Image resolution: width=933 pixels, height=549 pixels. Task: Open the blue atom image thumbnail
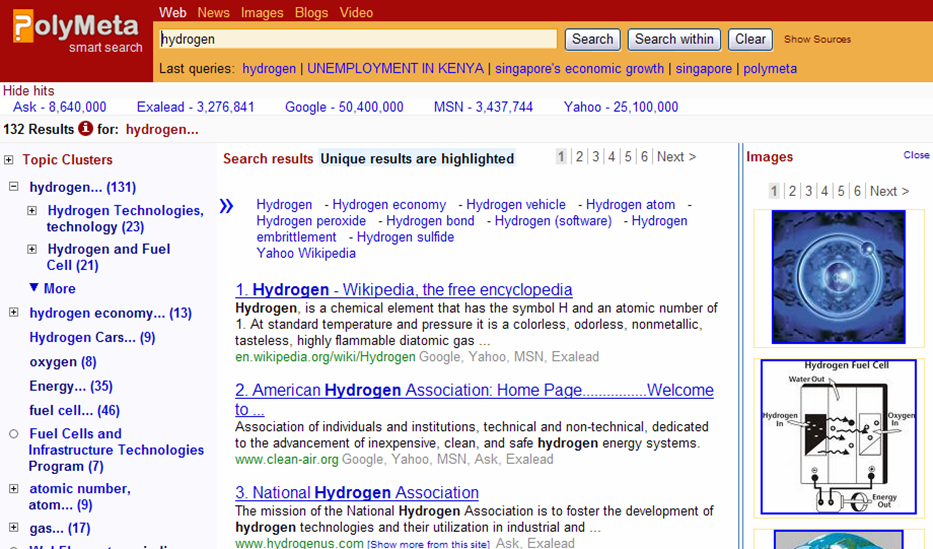[838, 277]
